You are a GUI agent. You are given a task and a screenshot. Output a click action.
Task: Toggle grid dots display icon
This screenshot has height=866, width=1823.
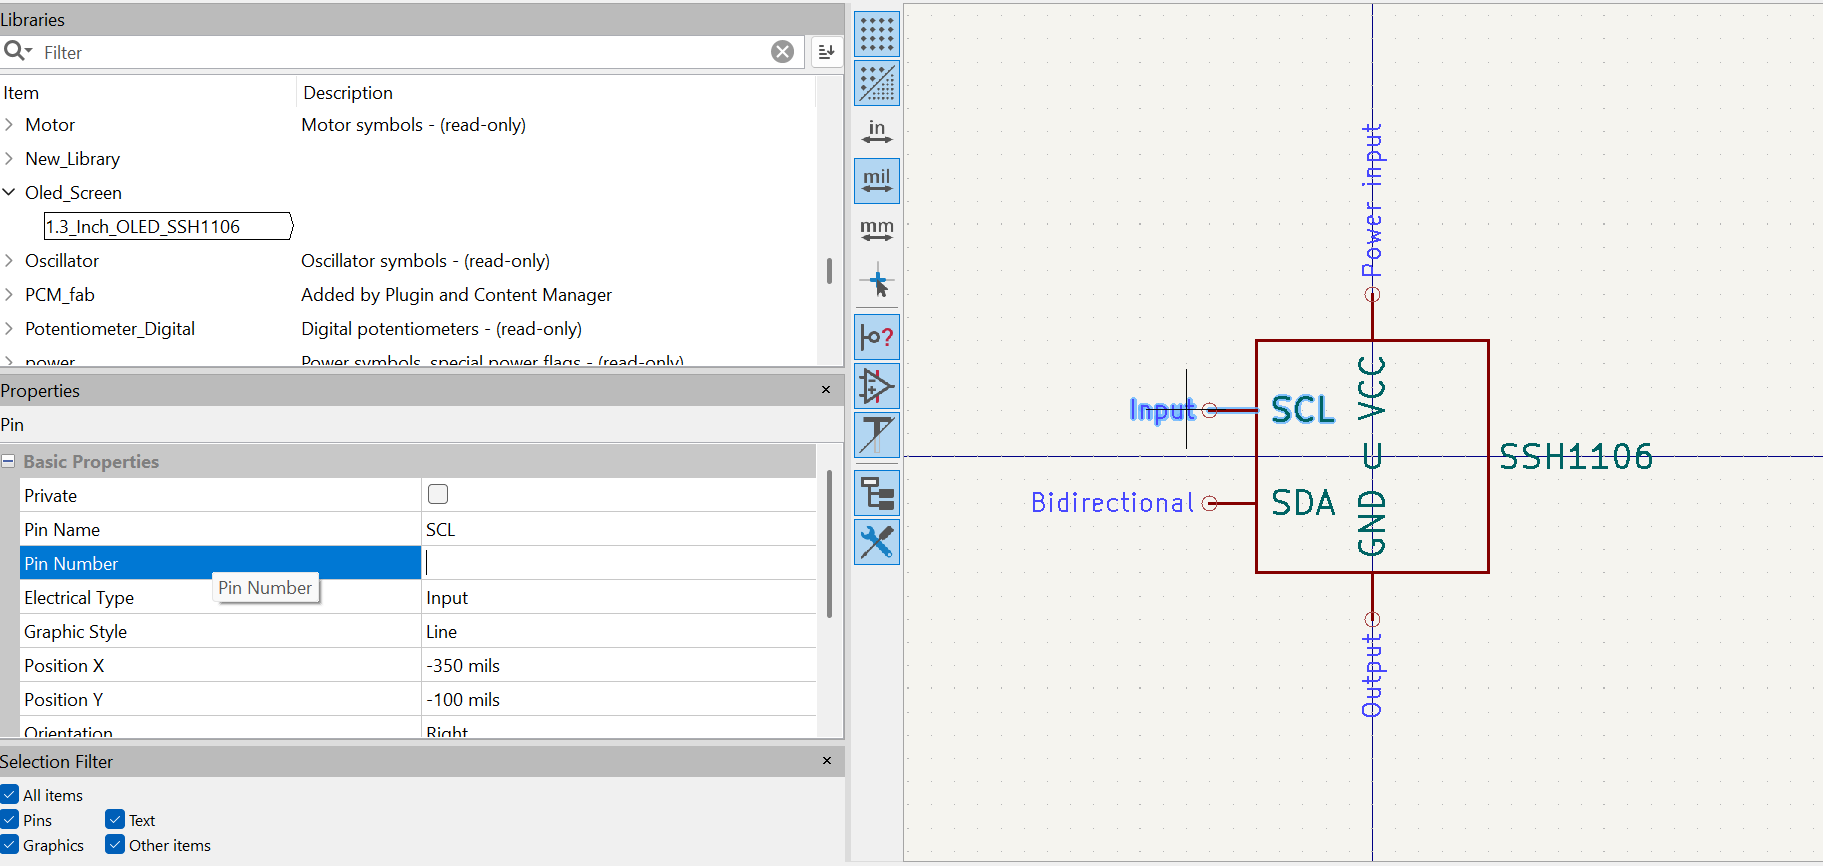(877, 34)
